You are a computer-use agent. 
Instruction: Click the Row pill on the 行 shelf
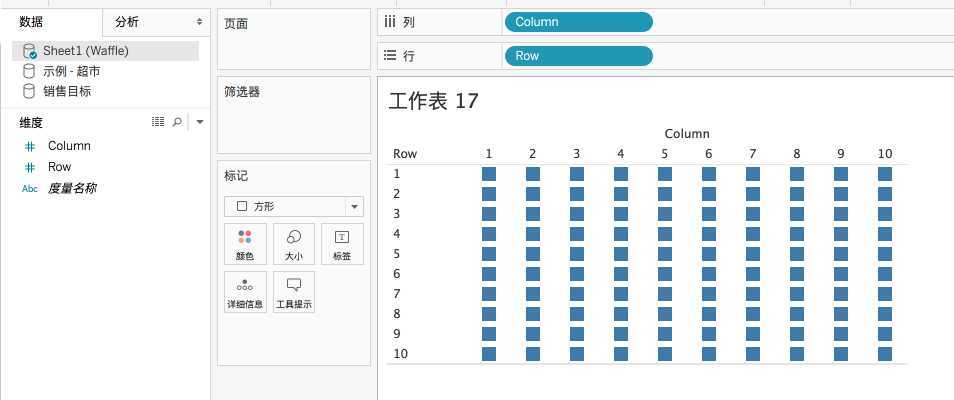[x=578, y=56]
